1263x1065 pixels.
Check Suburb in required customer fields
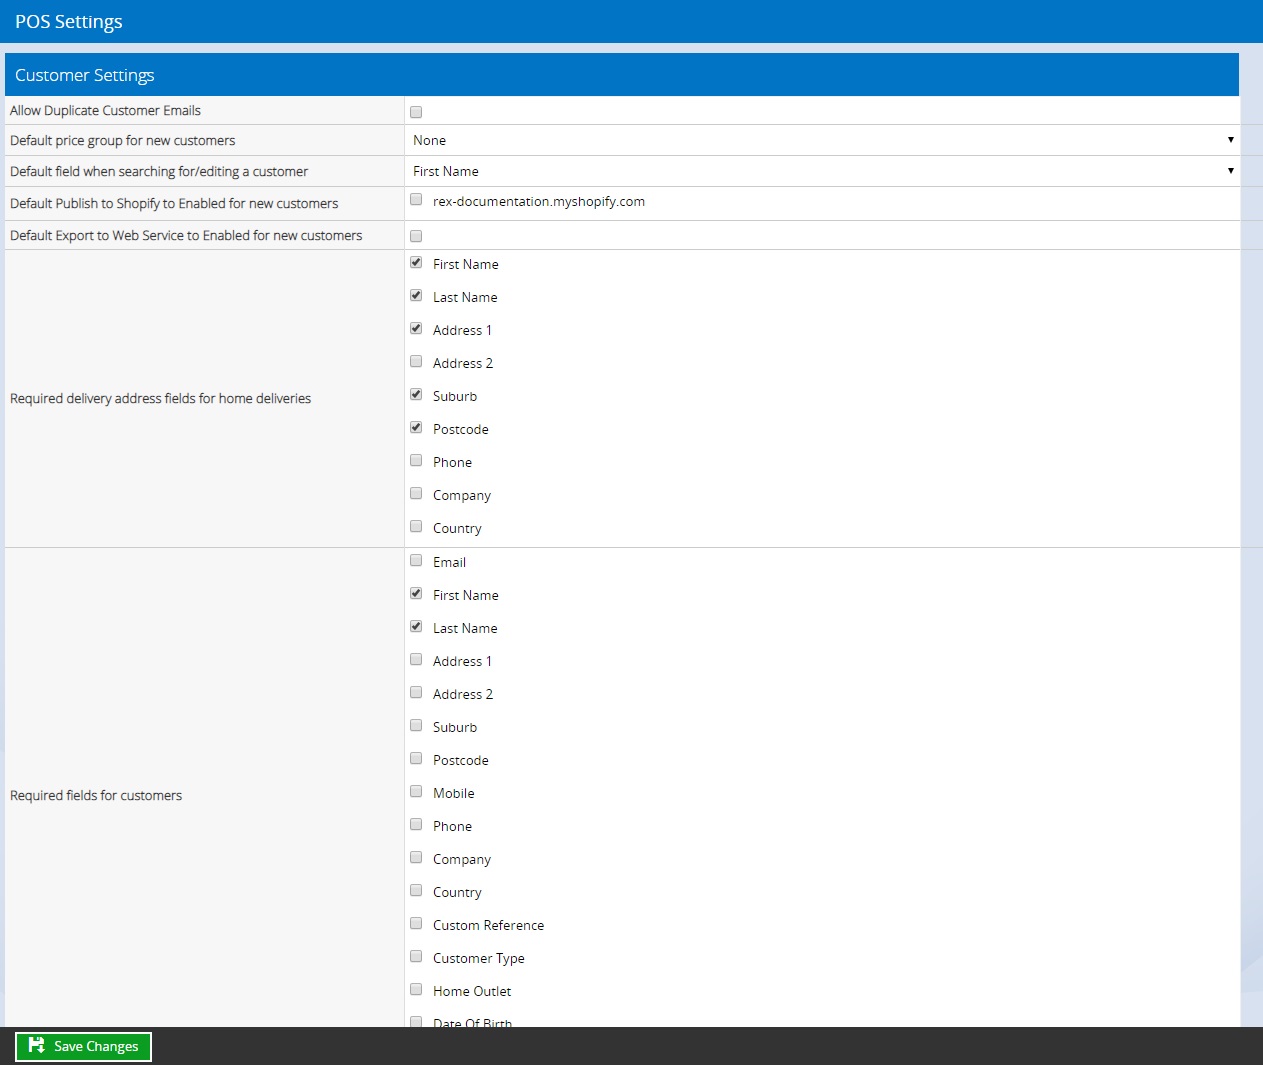click(416, 726)
